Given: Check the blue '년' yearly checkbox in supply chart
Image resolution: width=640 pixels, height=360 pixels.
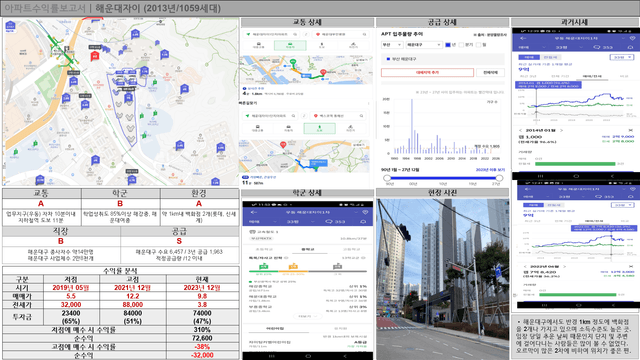Looking at the screenshot, I should (x=448, y=45).
